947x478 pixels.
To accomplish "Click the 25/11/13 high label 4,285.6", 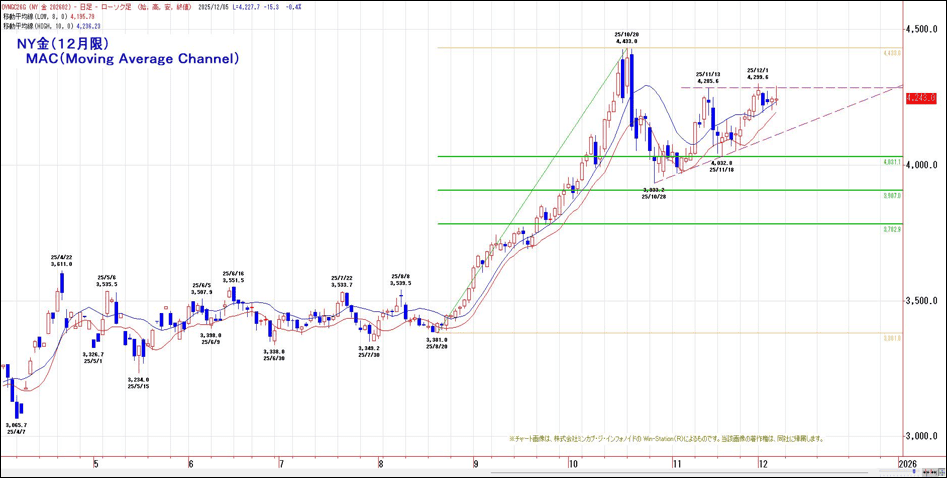I will (x=709, y=80).
